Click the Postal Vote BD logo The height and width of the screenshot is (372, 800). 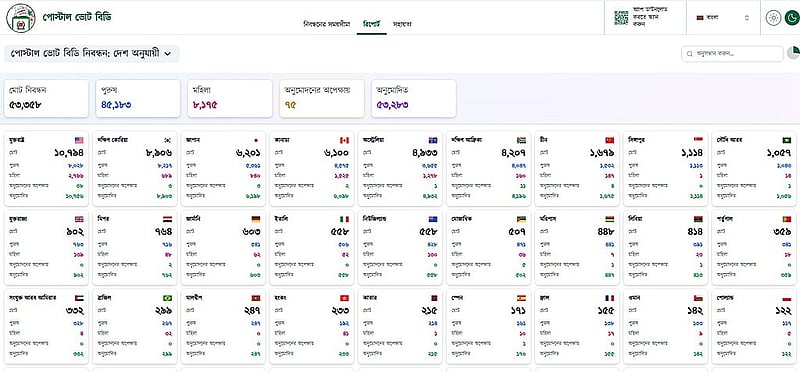(x=21, y=17)
